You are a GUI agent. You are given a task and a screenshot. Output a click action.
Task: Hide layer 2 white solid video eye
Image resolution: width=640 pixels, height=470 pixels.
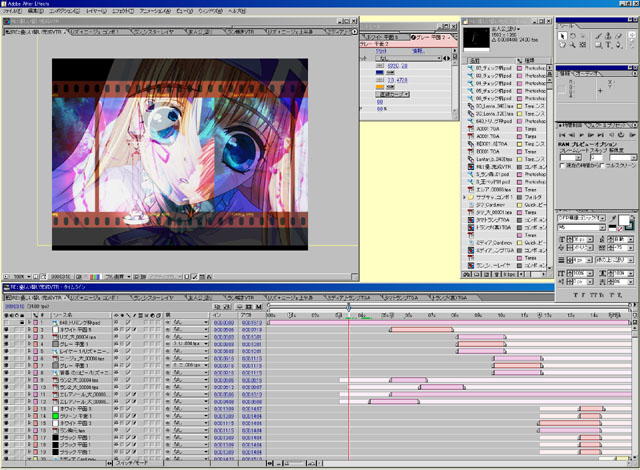[6, 330]
